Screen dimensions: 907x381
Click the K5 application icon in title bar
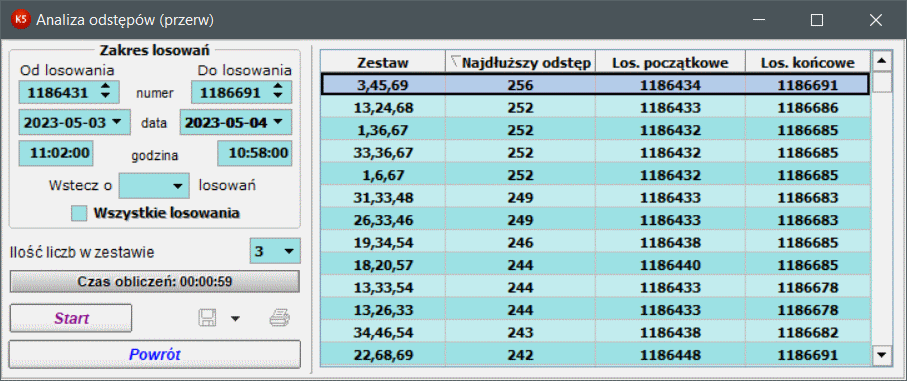coord(21,20)
